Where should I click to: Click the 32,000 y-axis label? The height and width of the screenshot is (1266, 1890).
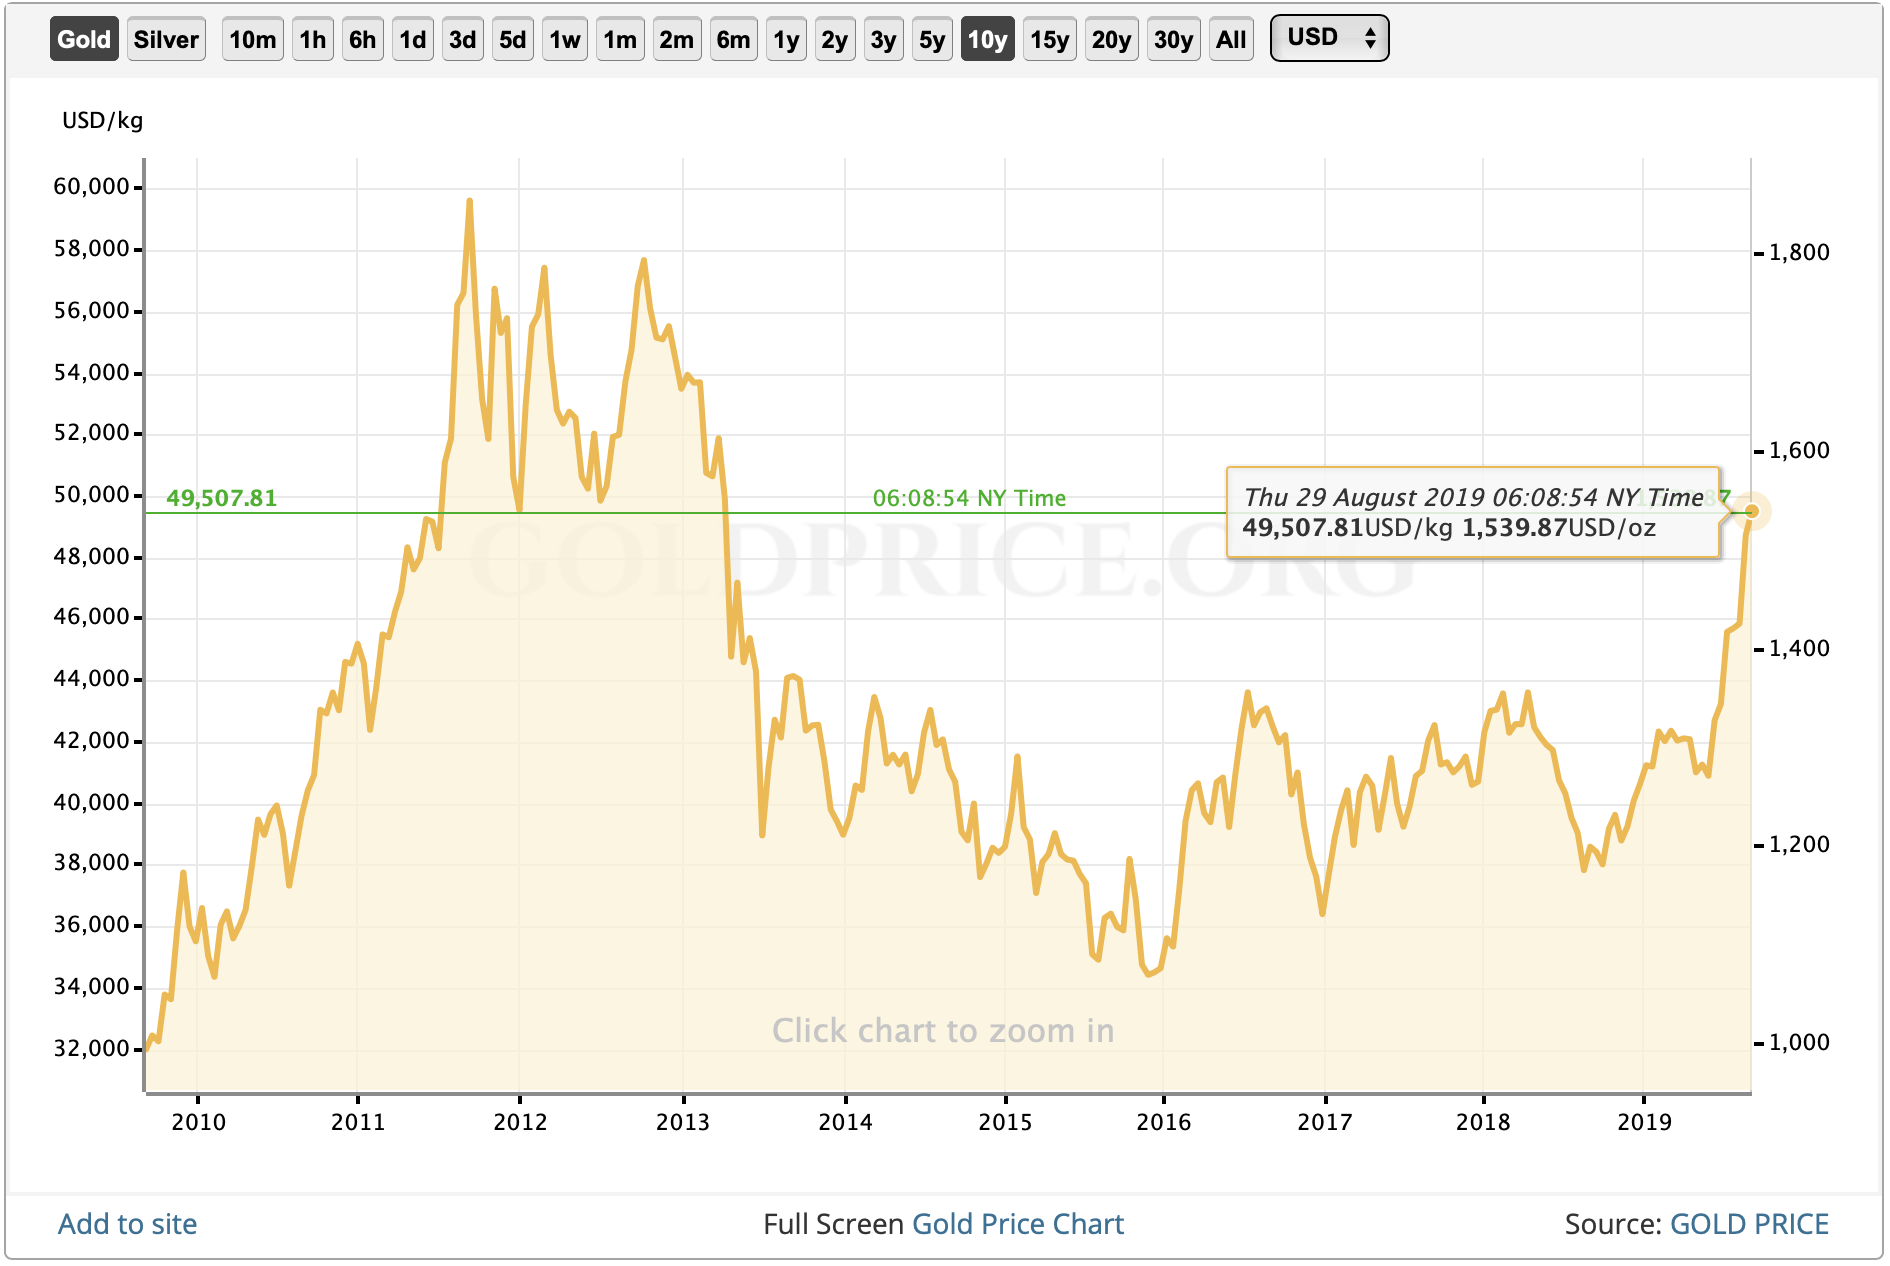pos(92,1049)
